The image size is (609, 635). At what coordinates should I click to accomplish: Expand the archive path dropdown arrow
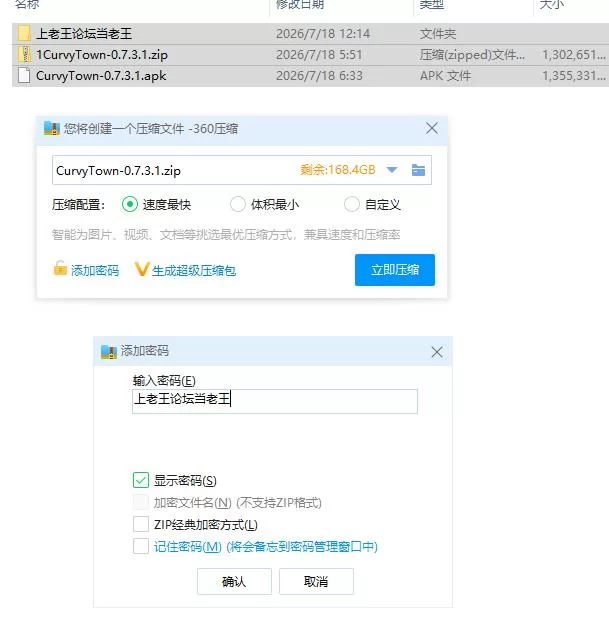click(x=392, y=170)
